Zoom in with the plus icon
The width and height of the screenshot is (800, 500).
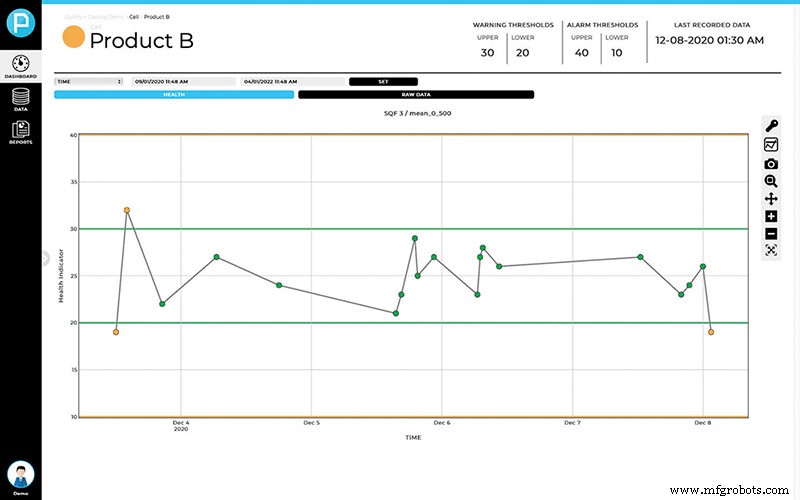(771, 216)
